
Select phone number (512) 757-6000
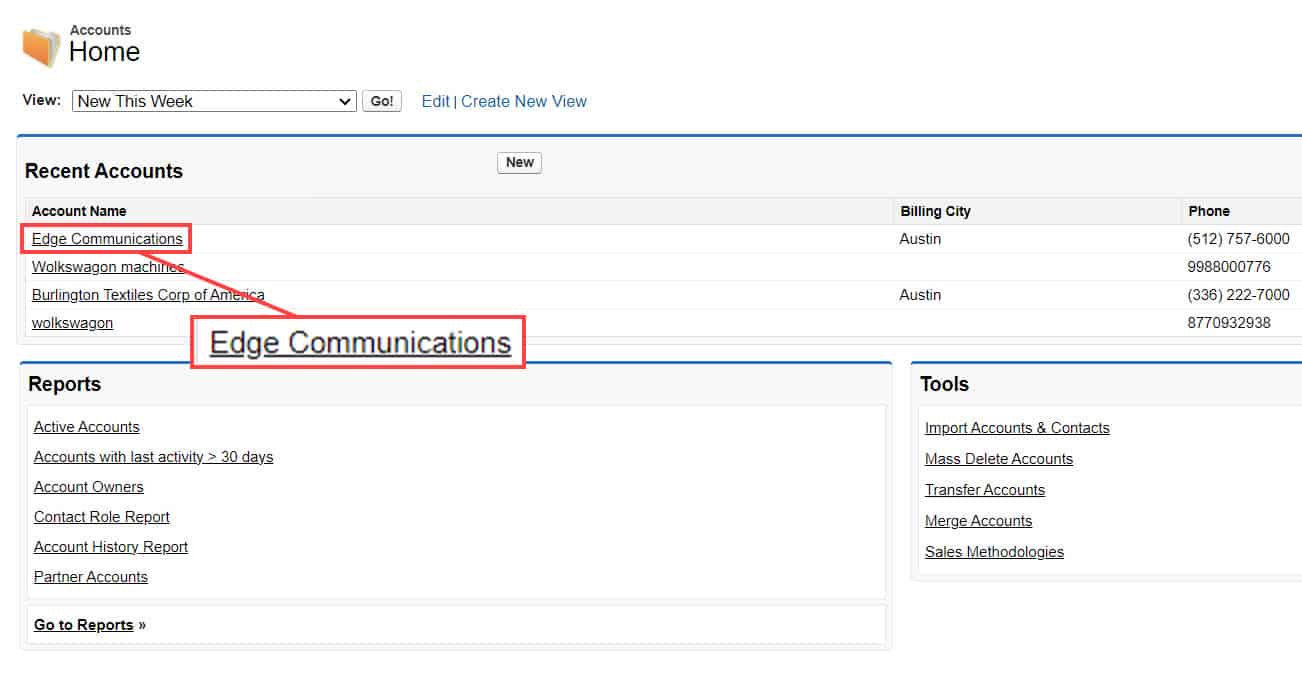(1238, 239)
